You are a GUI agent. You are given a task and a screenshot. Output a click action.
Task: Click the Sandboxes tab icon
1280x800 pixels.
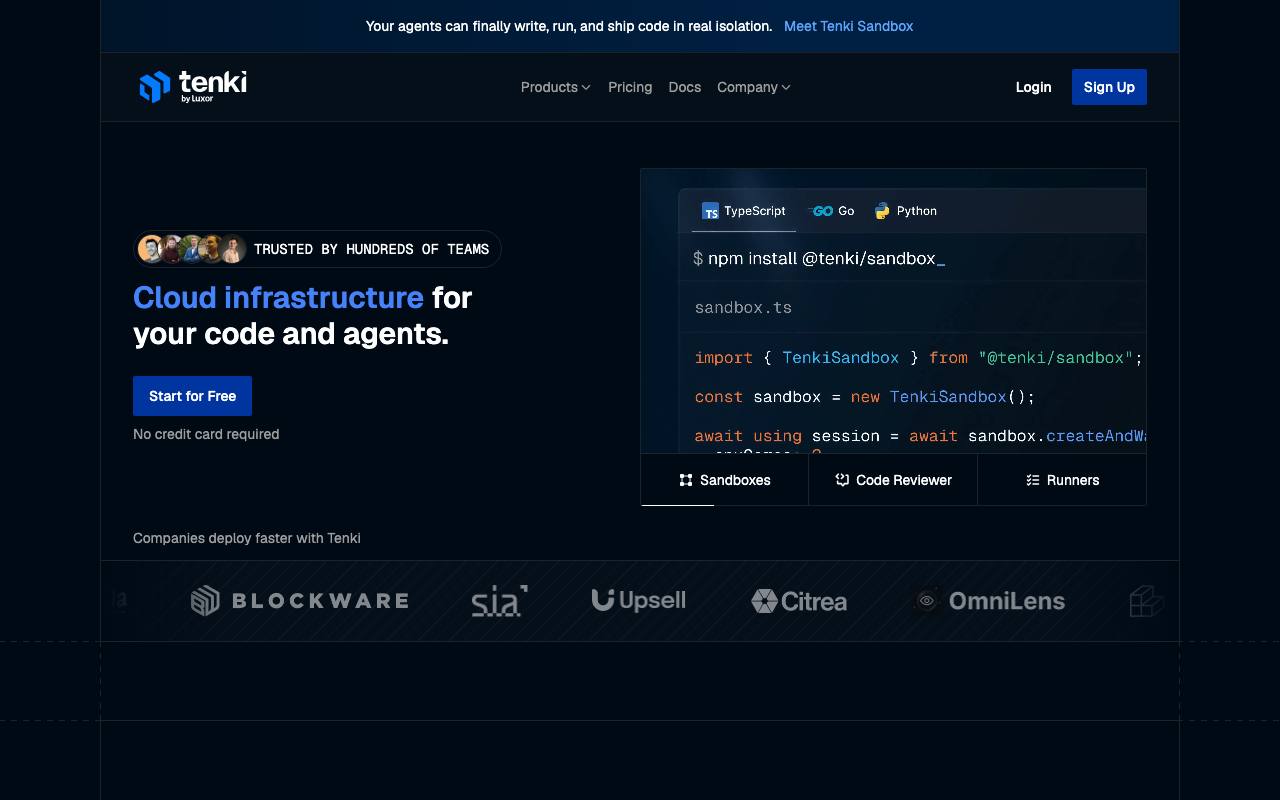[x=686, y=480]
